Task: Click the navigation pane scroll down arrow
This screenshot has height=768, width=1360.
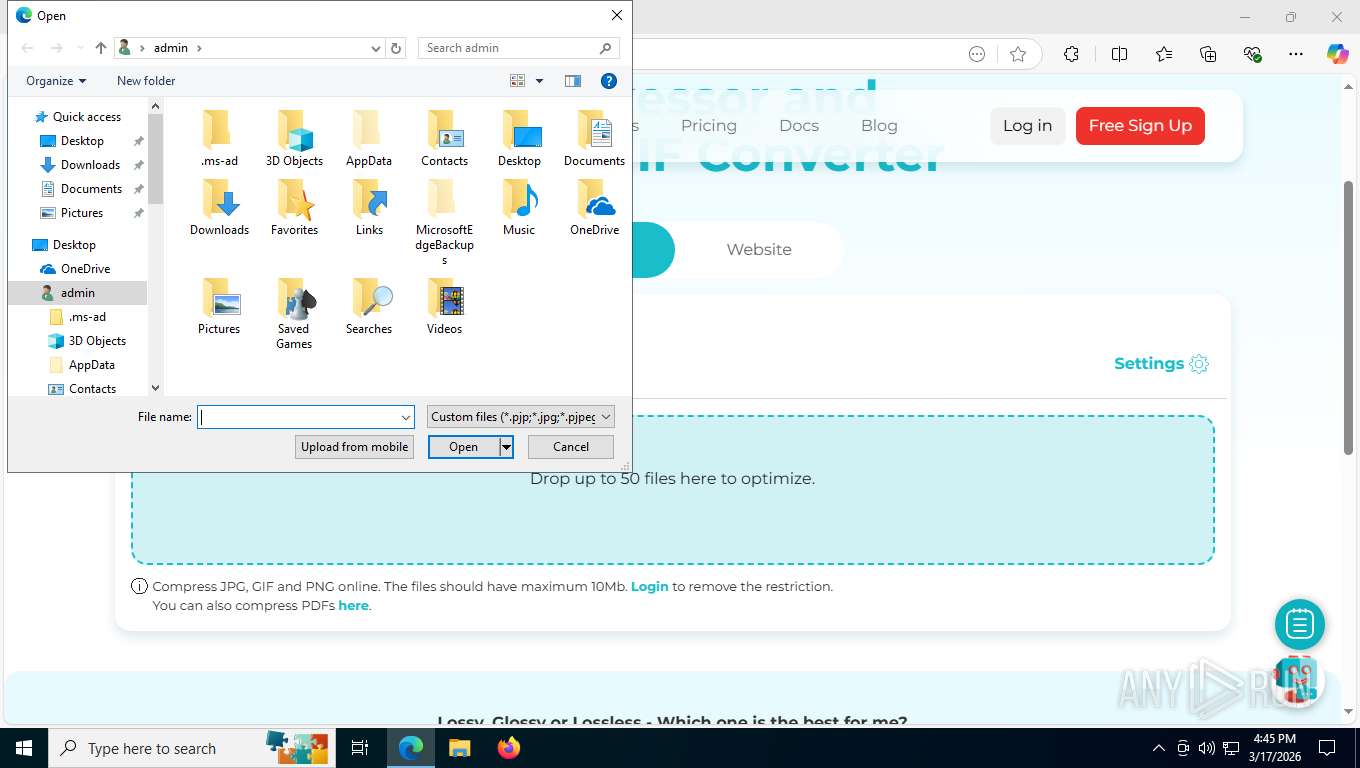Action: tap(155, 388)
